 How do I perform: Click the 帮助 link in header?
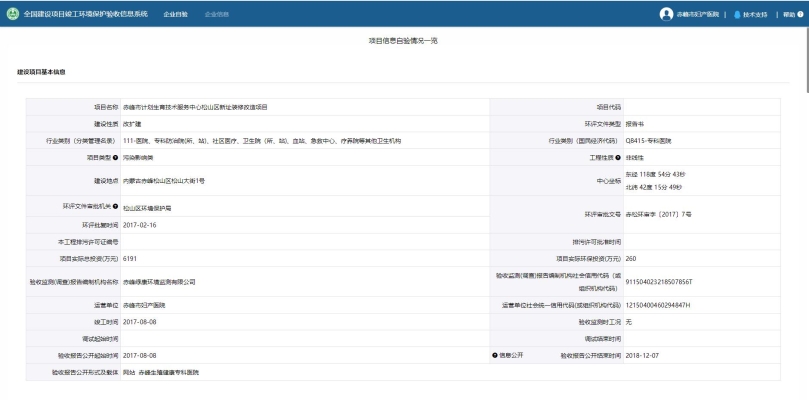(789, 14)
